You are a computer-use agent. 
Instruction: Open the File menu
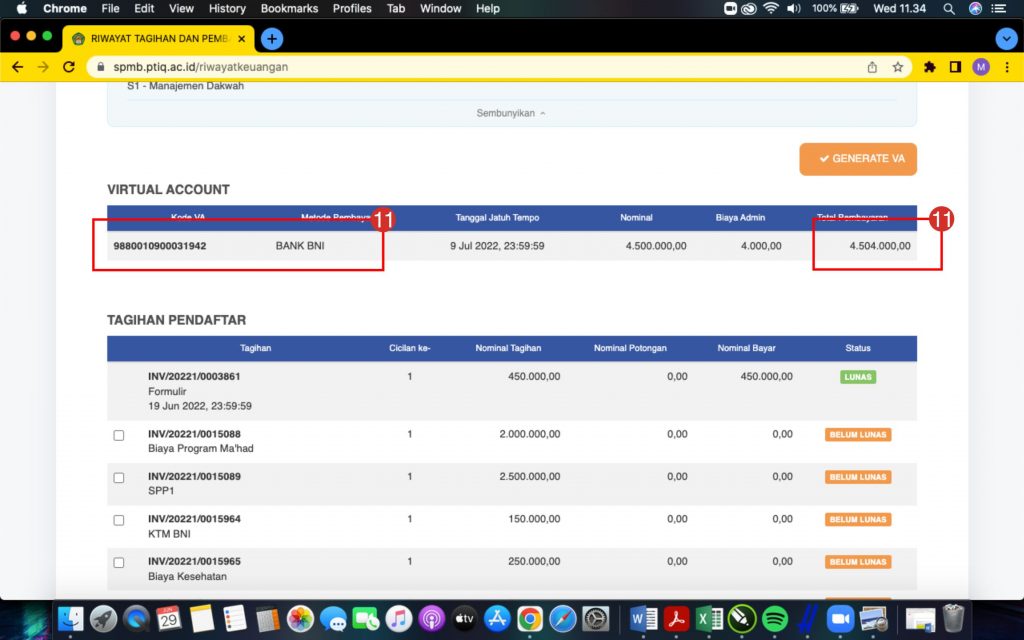click(x=110, y=8)
